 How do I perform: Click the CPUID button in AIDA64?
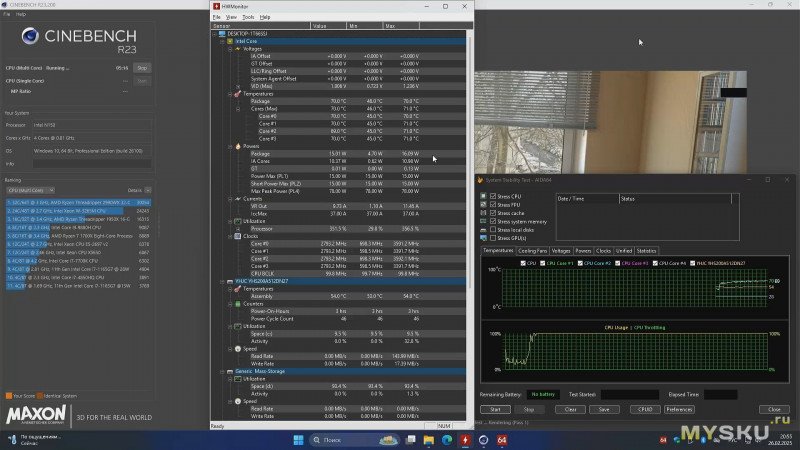pos(645,409)
